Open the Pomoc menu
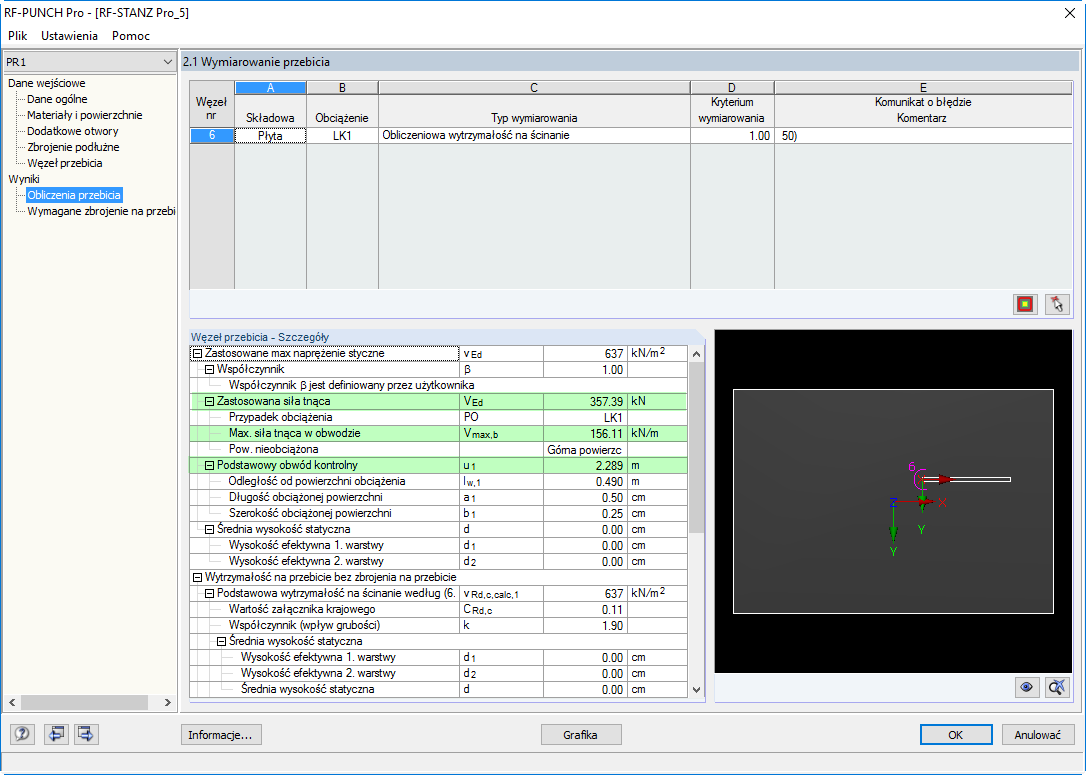Screen dimensions: 1086x775 tap(131, 35)
